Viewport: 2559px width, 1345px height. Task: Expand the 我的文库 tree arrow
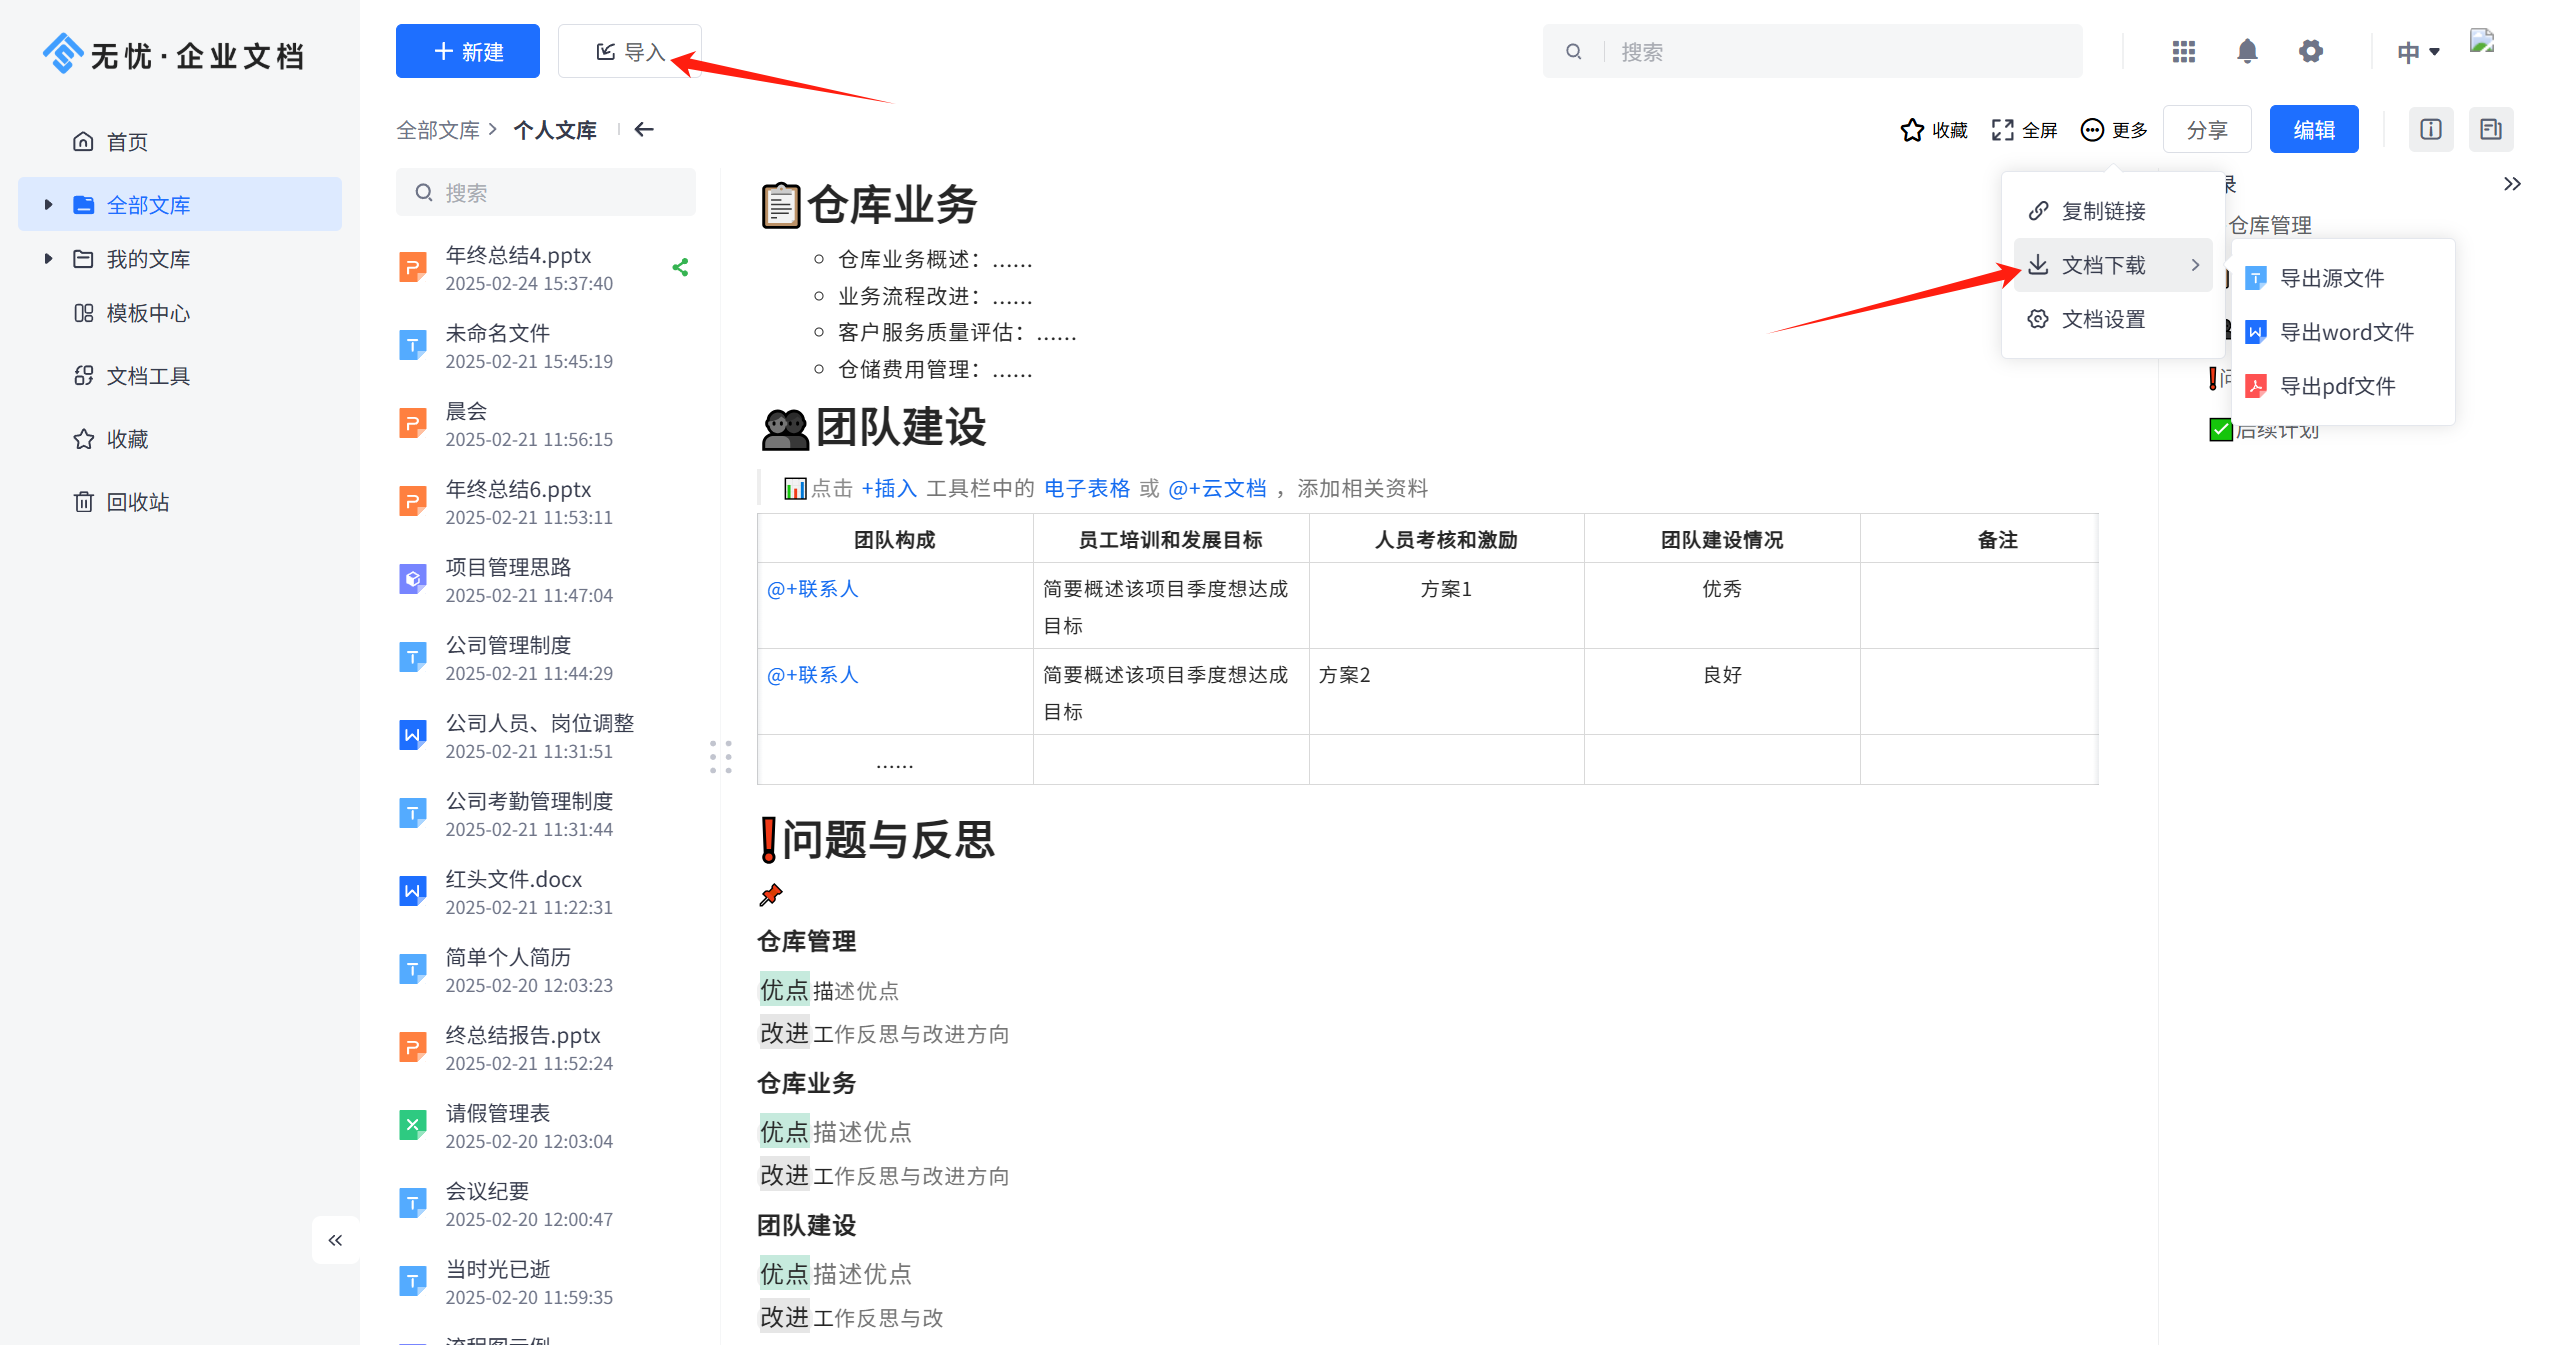(48, 259)
